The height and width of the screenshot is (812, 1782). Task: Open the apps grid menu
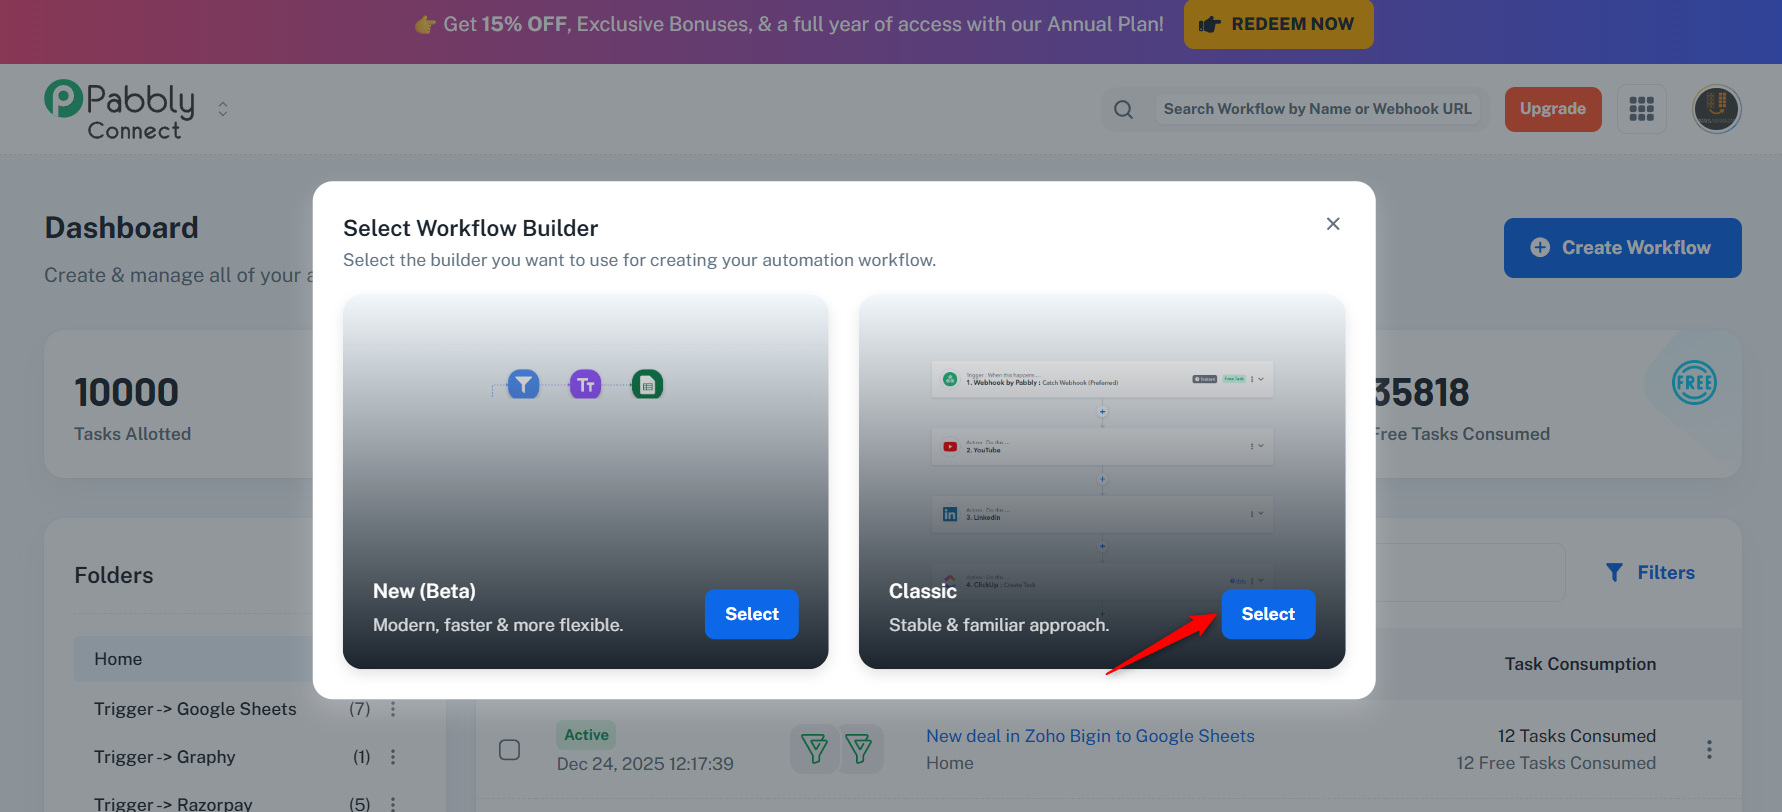click(1641, 109)
